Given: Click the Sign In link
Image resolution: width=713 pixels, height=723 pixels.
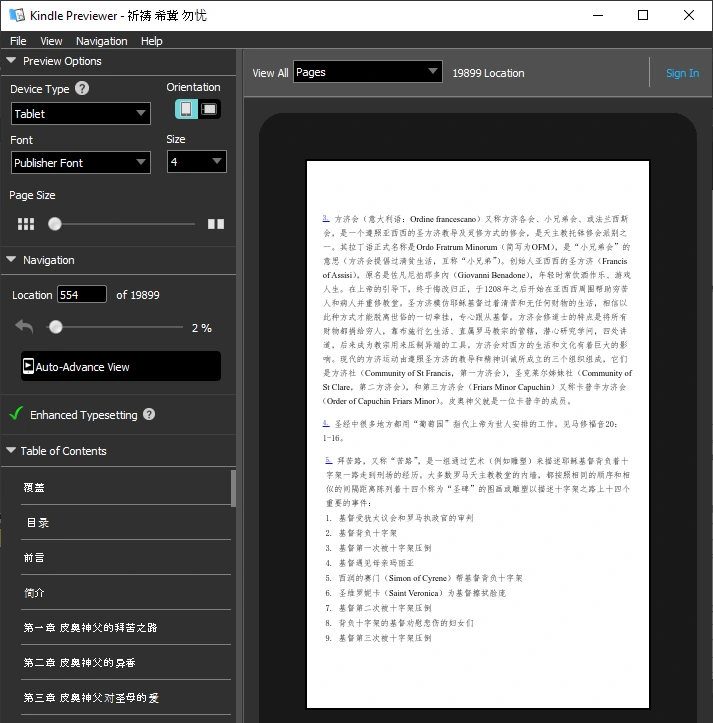Looking at the screenshot, I should point(682,73).
